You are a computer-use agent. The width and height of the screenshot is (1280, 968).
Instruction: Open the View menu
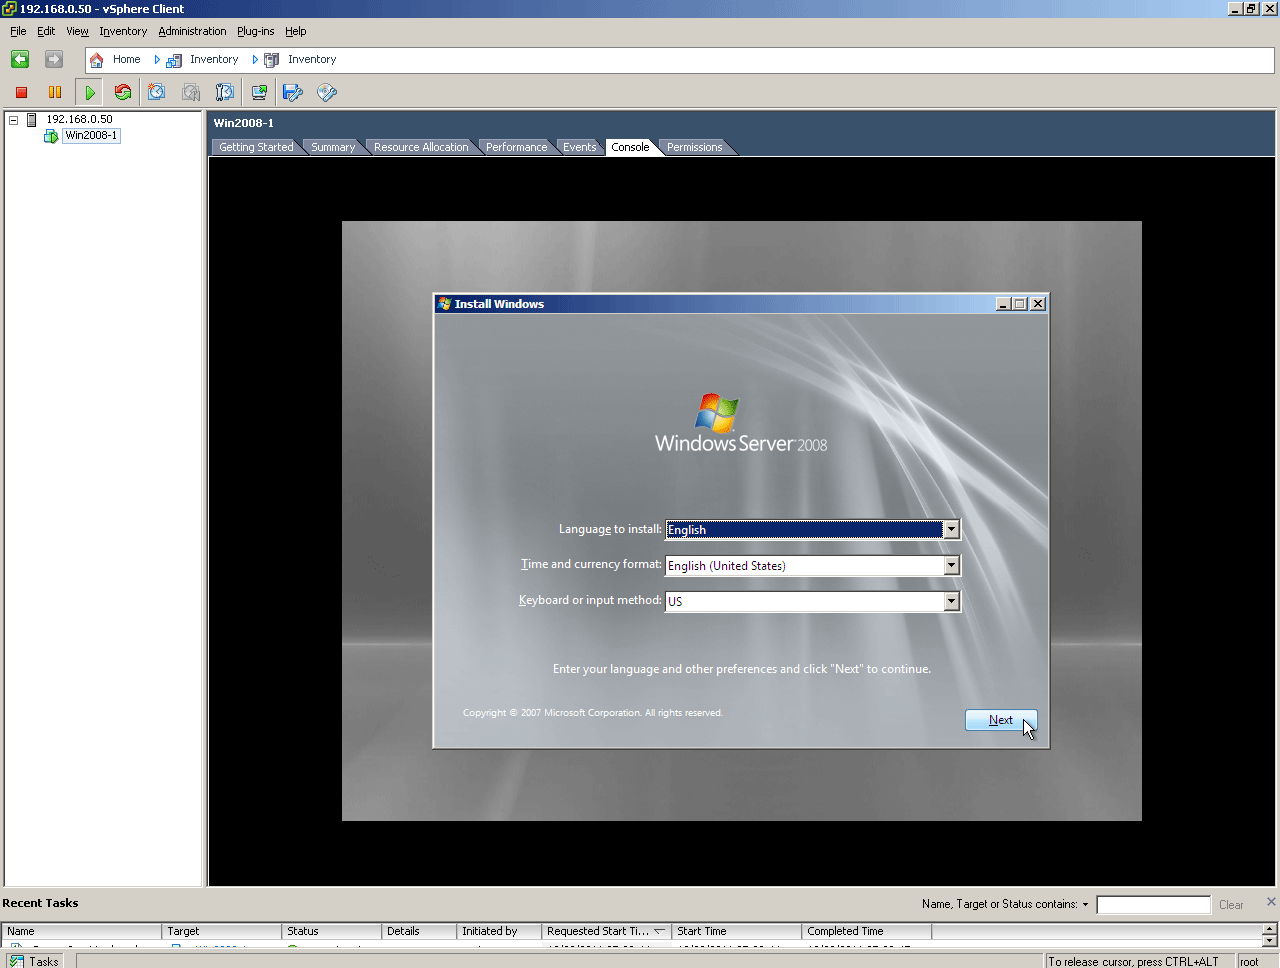coord(77,31)
